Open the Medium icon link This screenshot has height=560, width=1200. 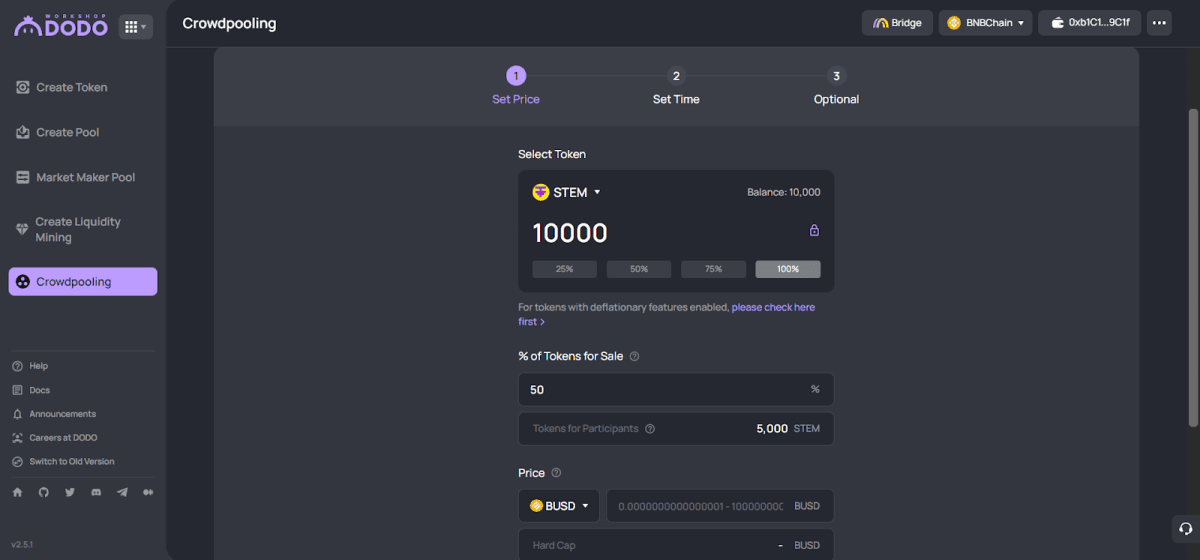[x=148, y=492]
